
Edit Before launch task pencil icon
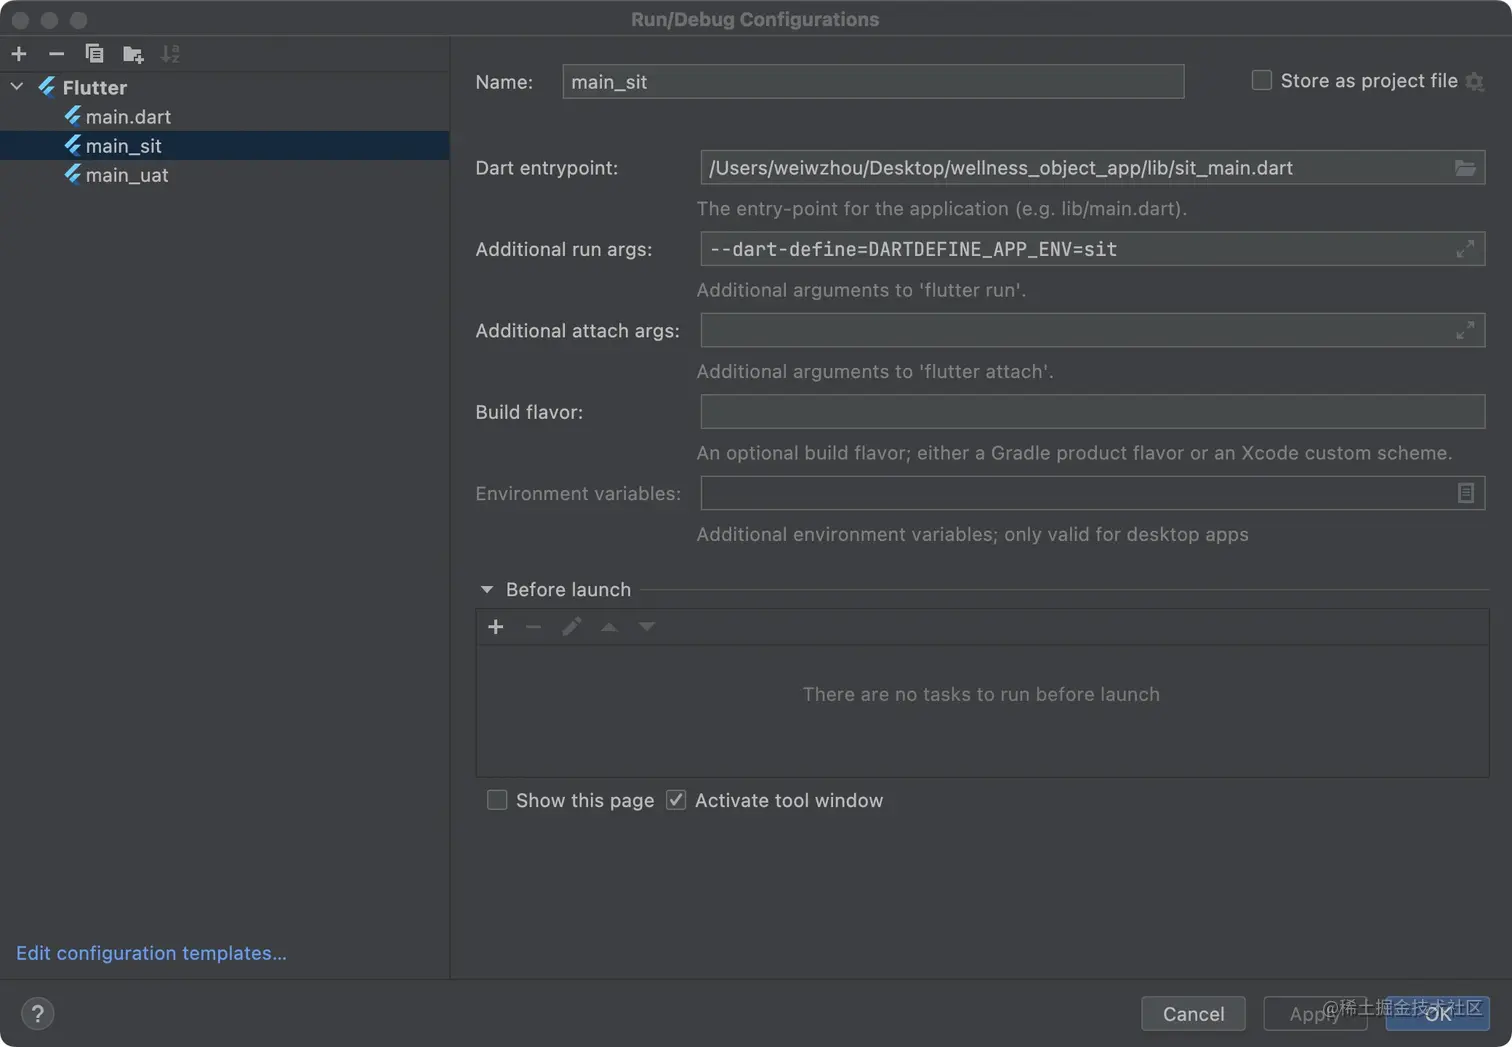[x=571, y=627]
